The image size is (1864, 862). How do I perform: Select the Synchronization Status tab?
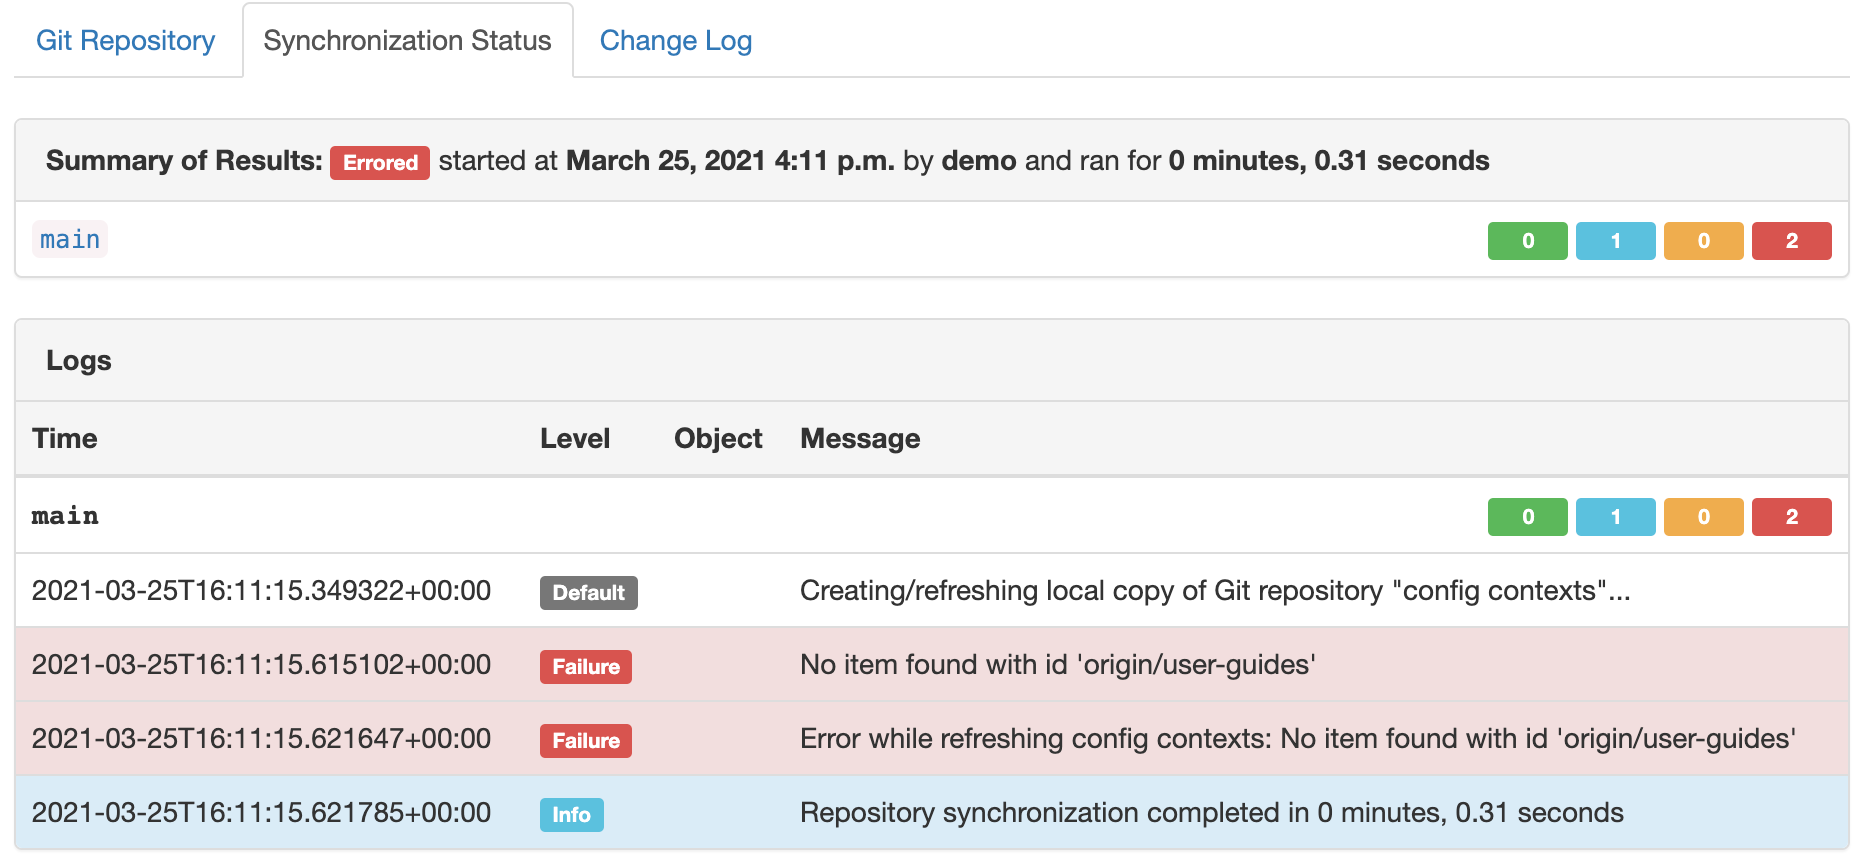click(x=407, y=41)
